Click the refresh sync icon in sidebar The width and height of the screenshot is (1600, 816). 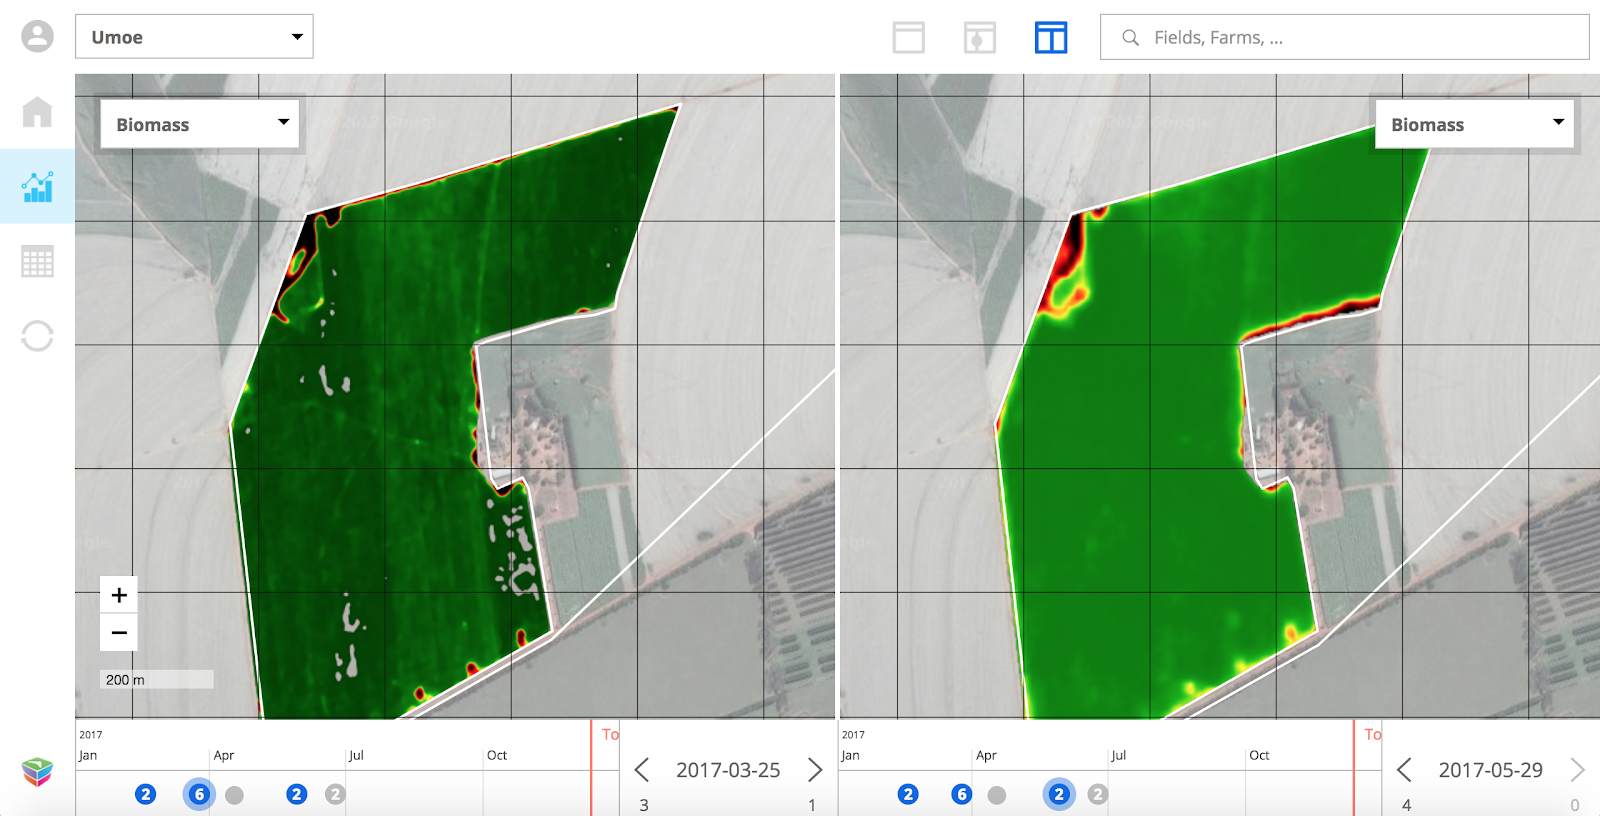[x=37, y=336]
